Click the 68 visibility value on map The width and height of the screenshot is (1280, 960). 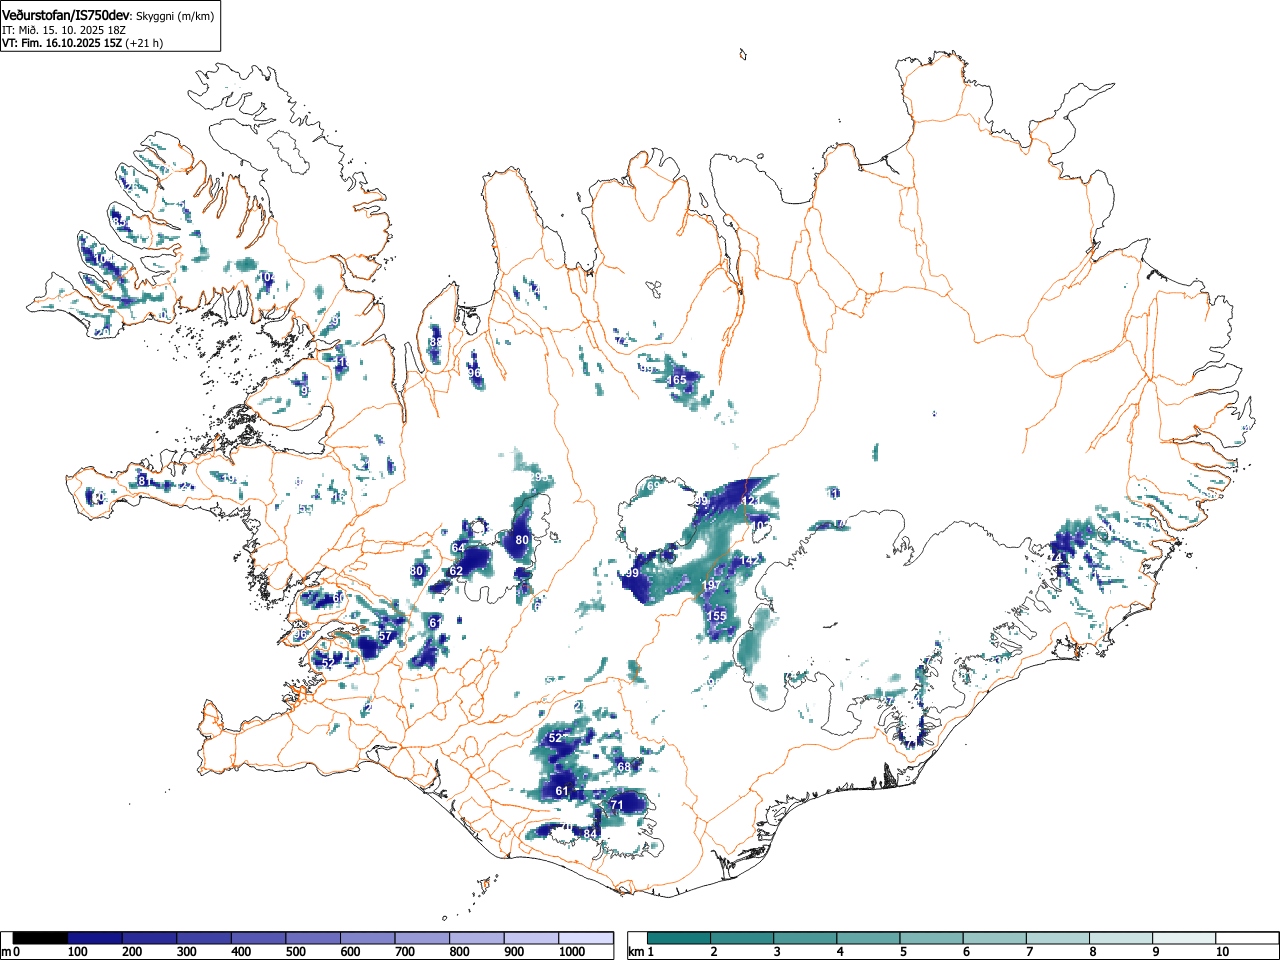(624, 767)
